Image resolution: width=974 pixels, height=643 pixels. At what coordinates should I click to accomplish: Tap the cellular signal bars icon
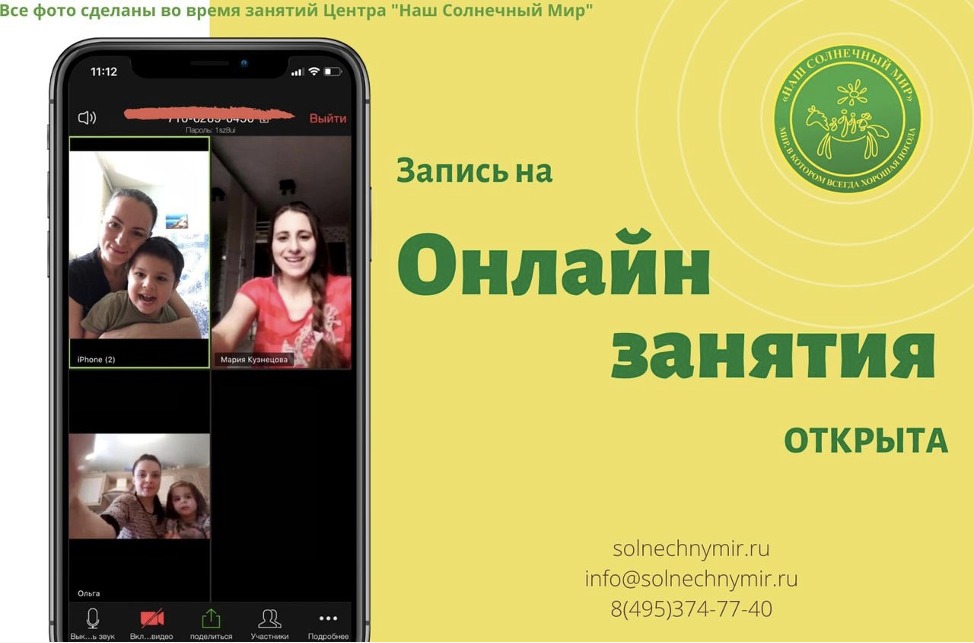pos(297,74)
